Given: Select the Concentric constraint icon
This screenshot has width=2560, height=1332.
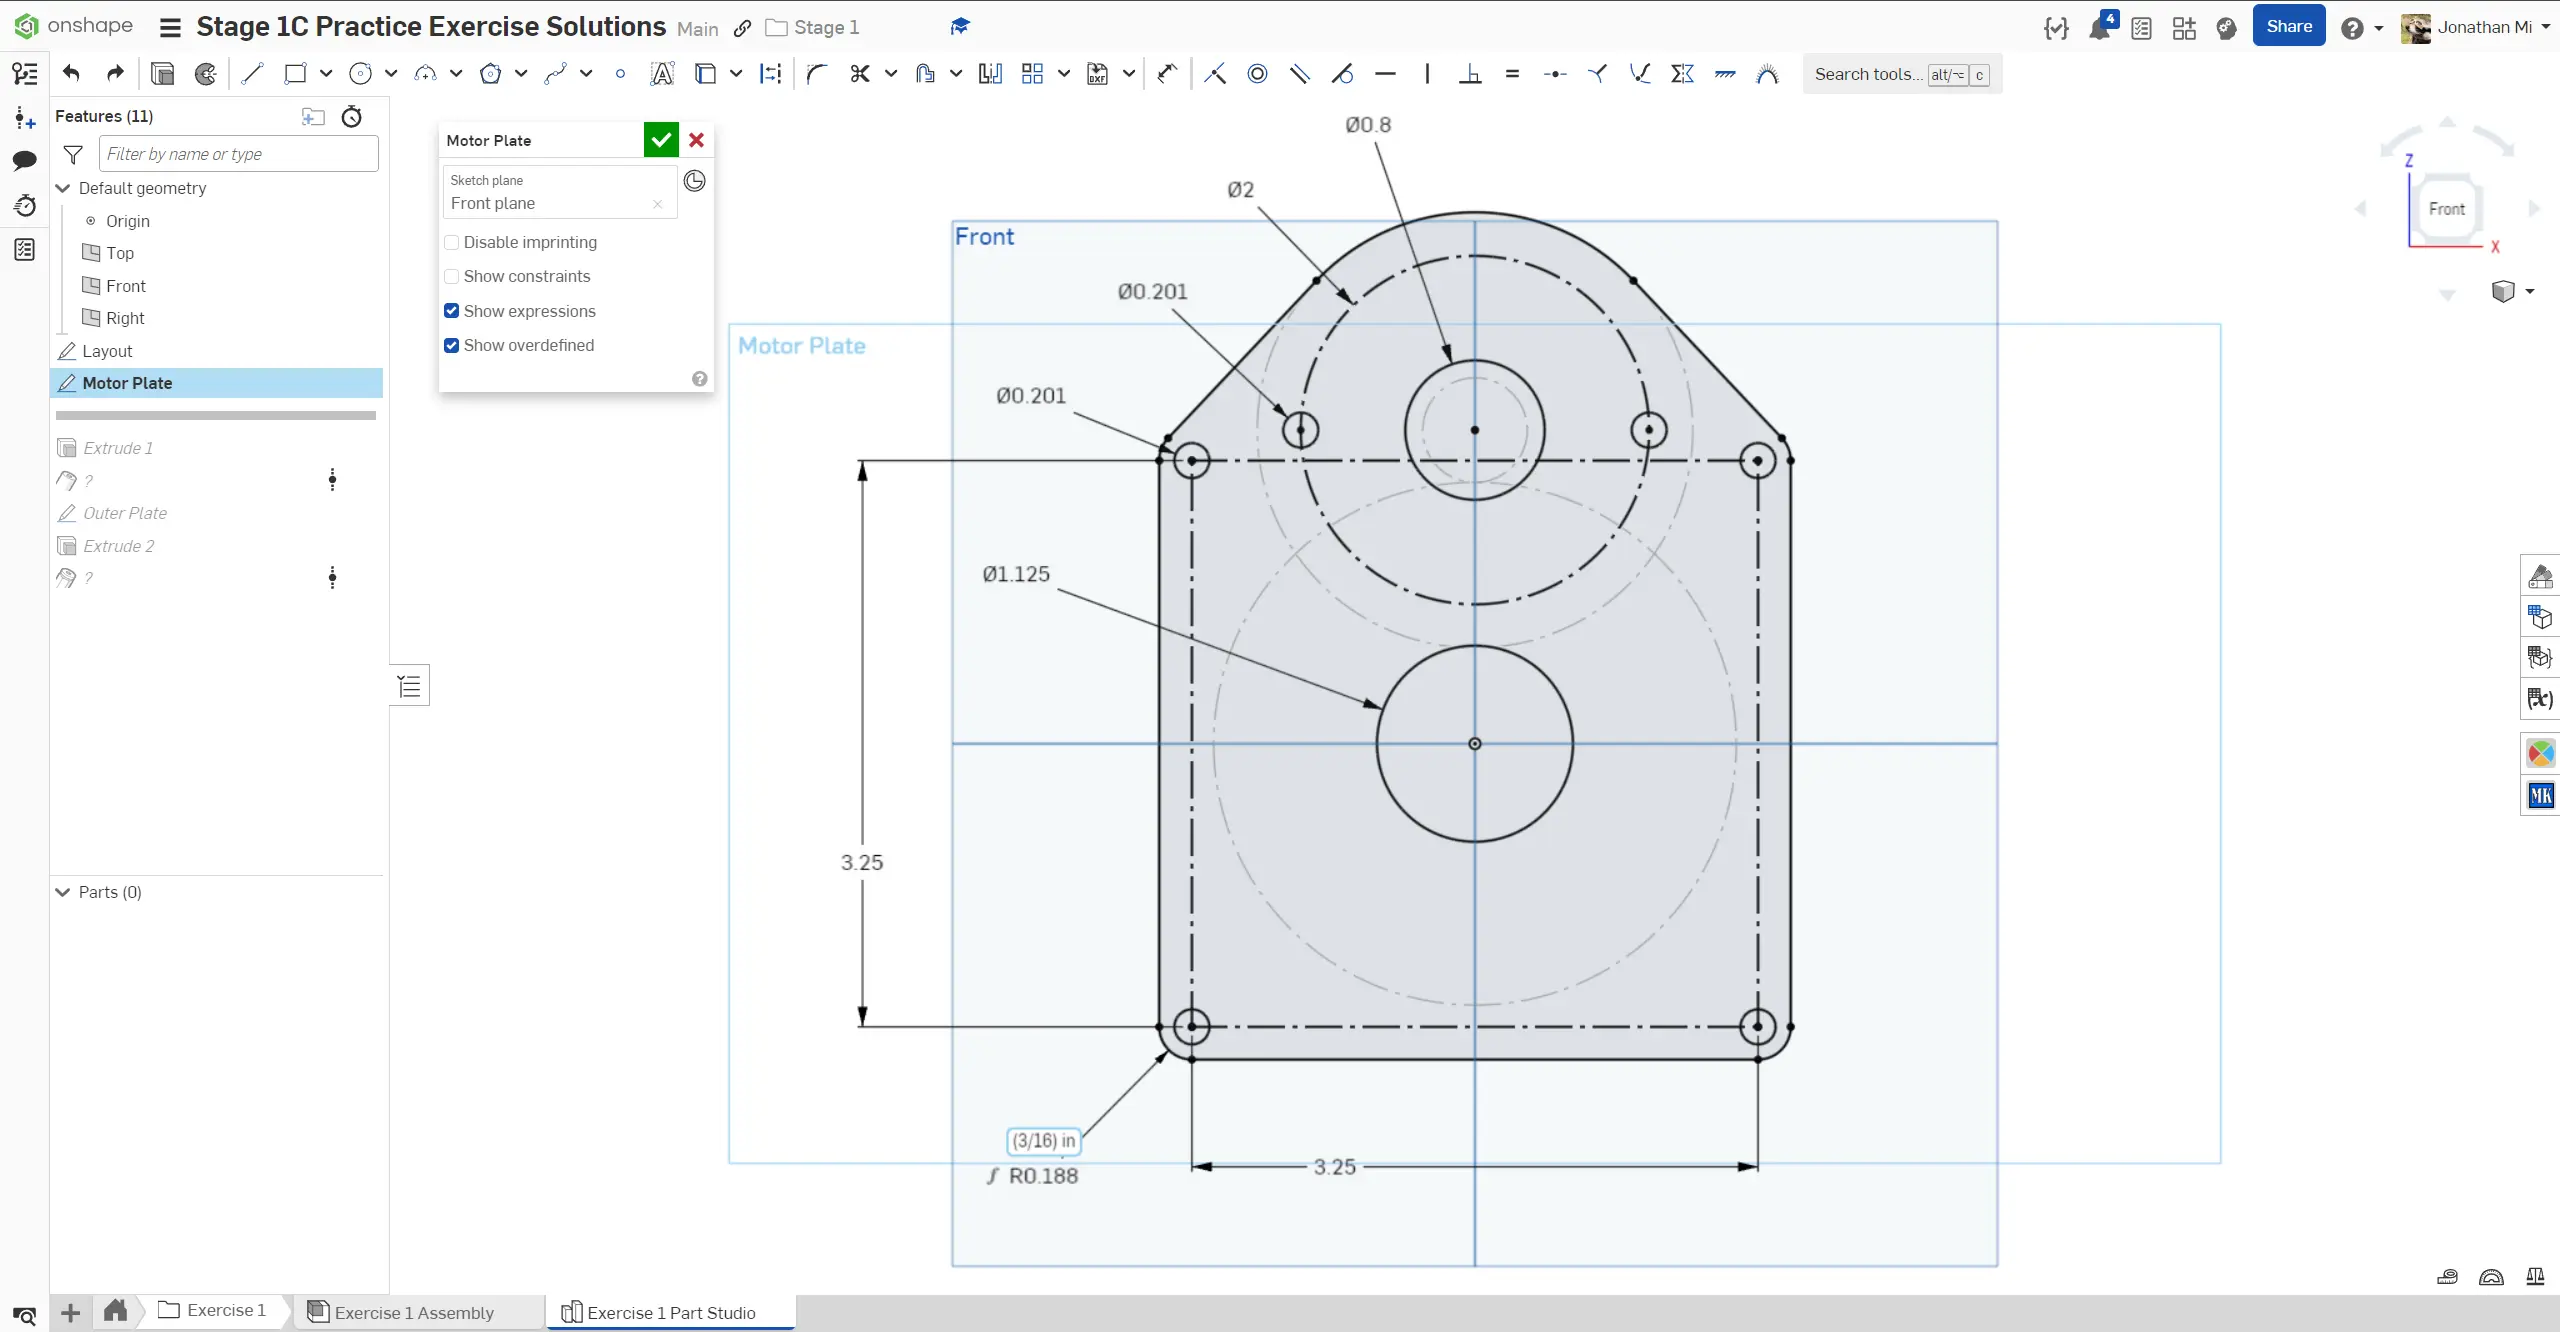Looking at the screenshot, I should (x=1257, y=73).
